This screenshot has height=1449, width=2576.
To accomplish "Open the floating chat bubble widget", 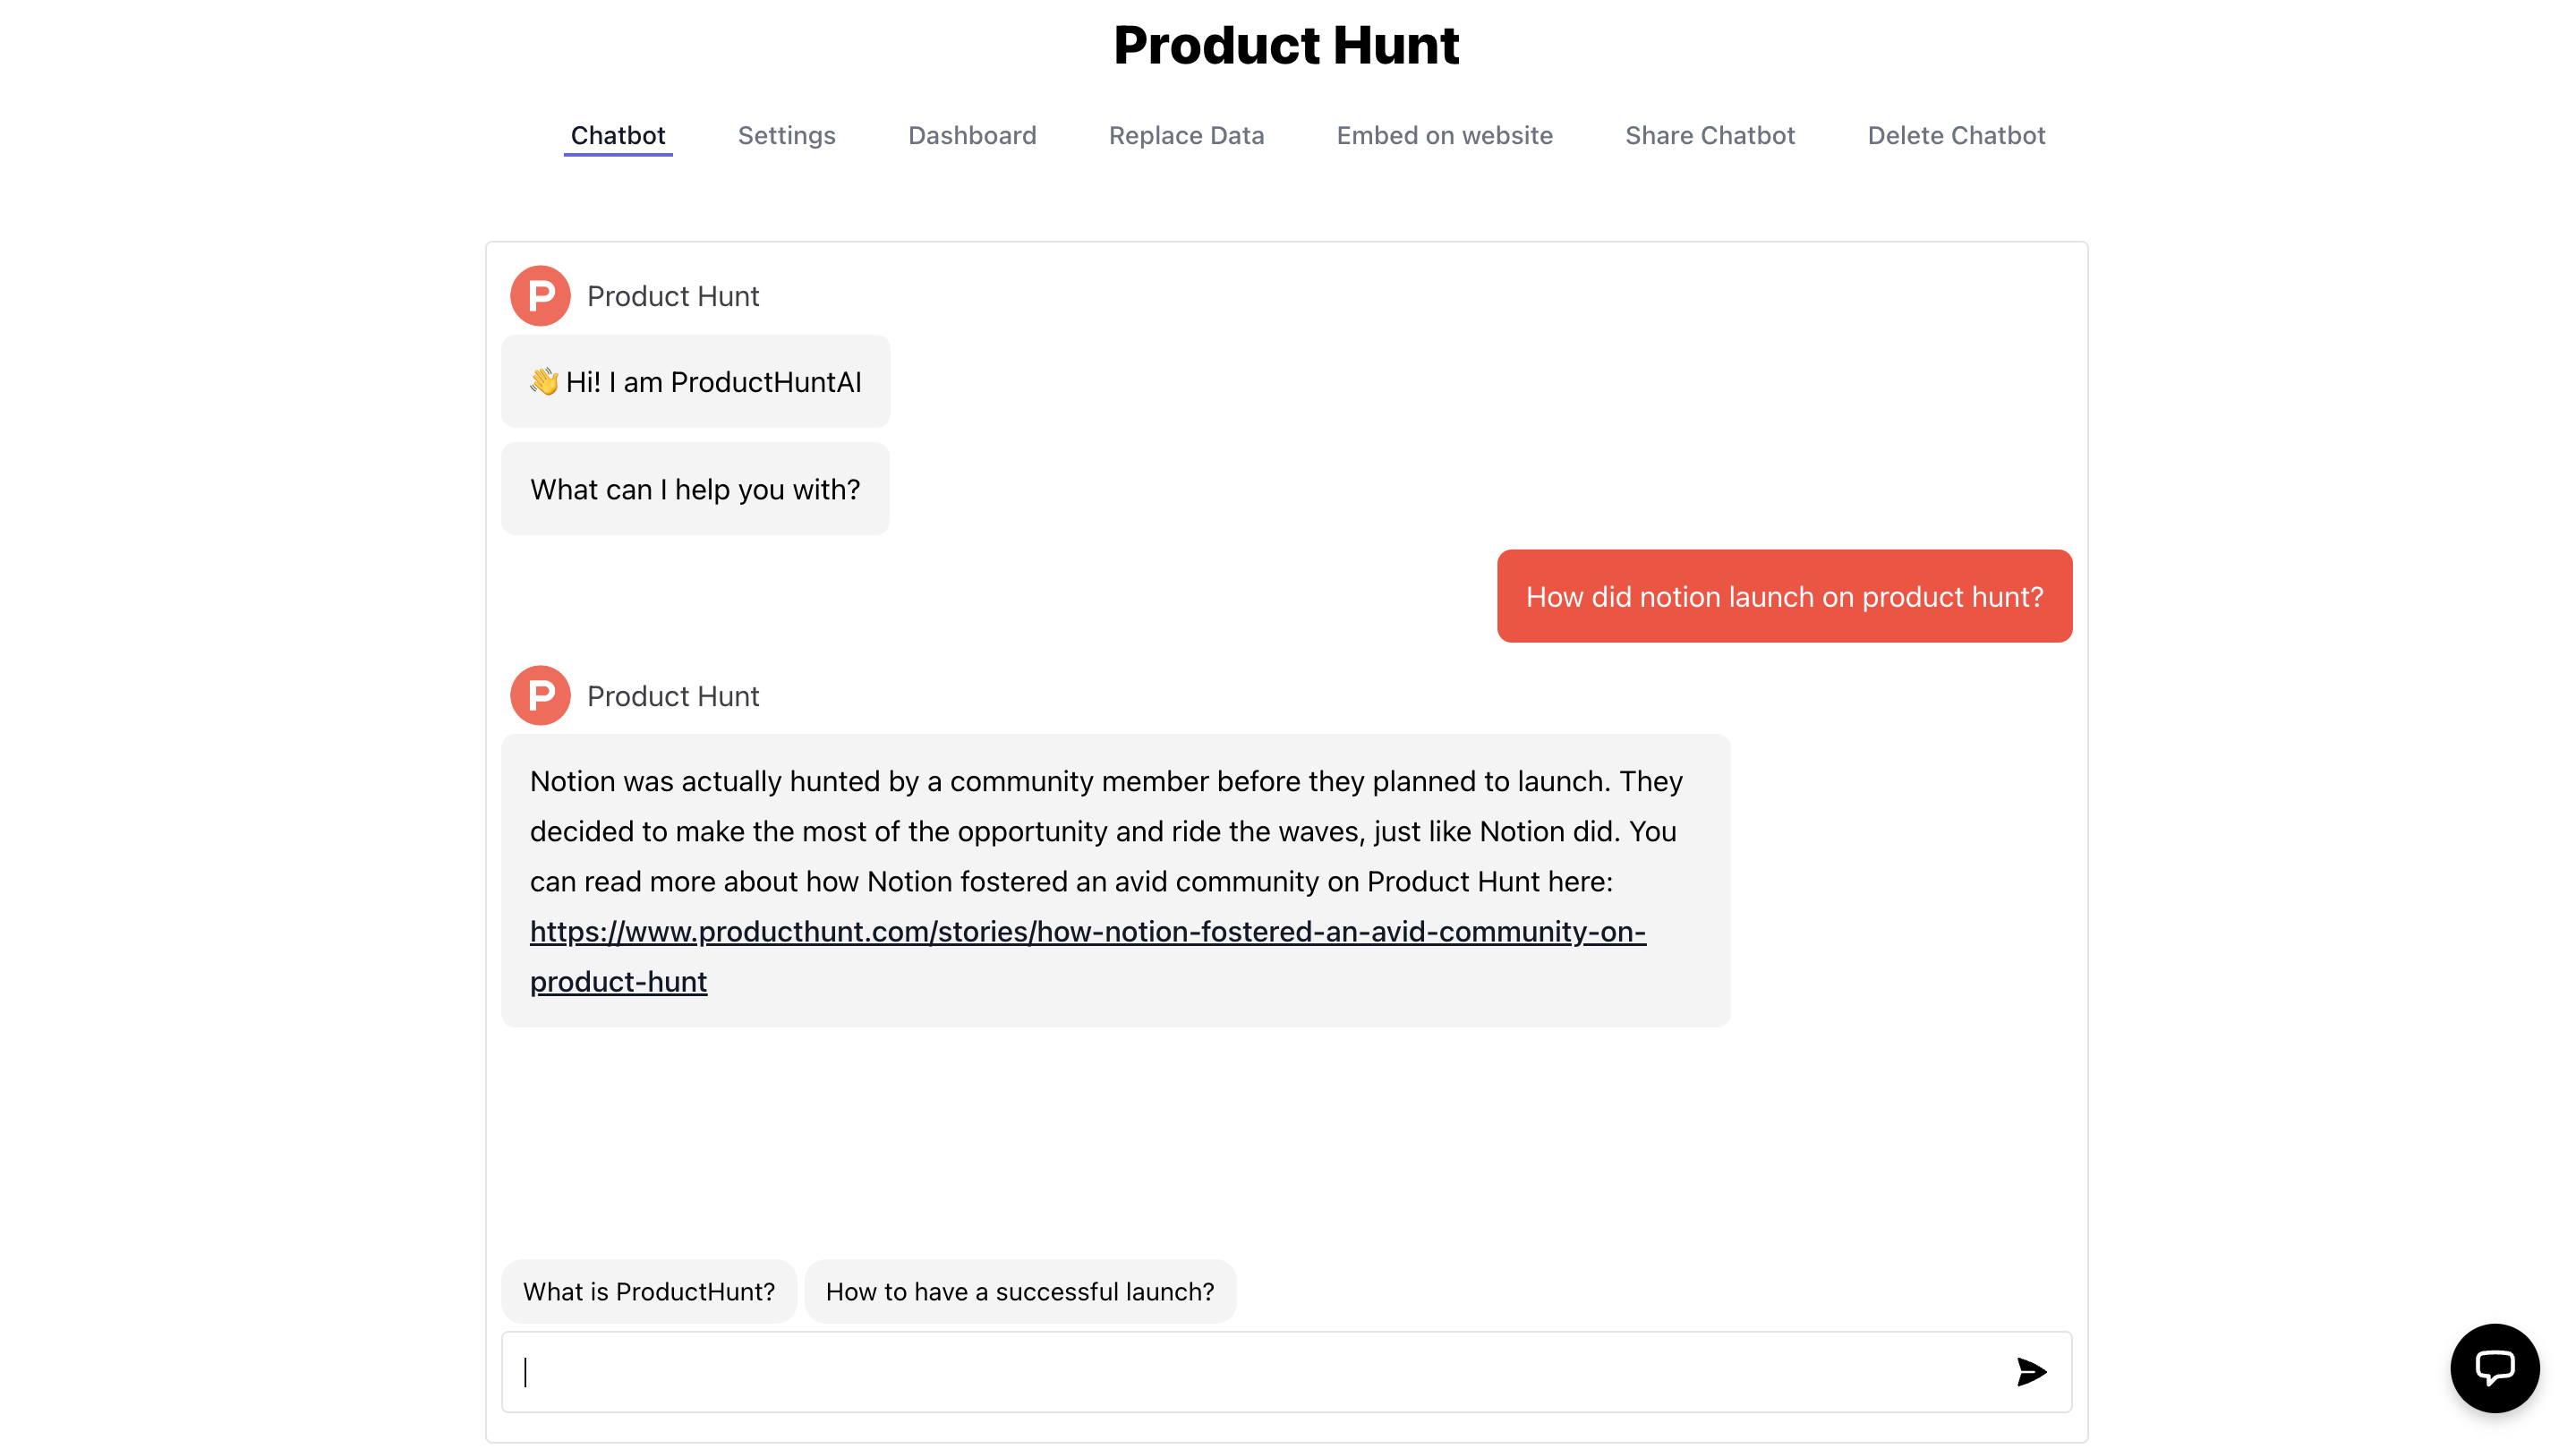I will (x=2494, y=1367).
